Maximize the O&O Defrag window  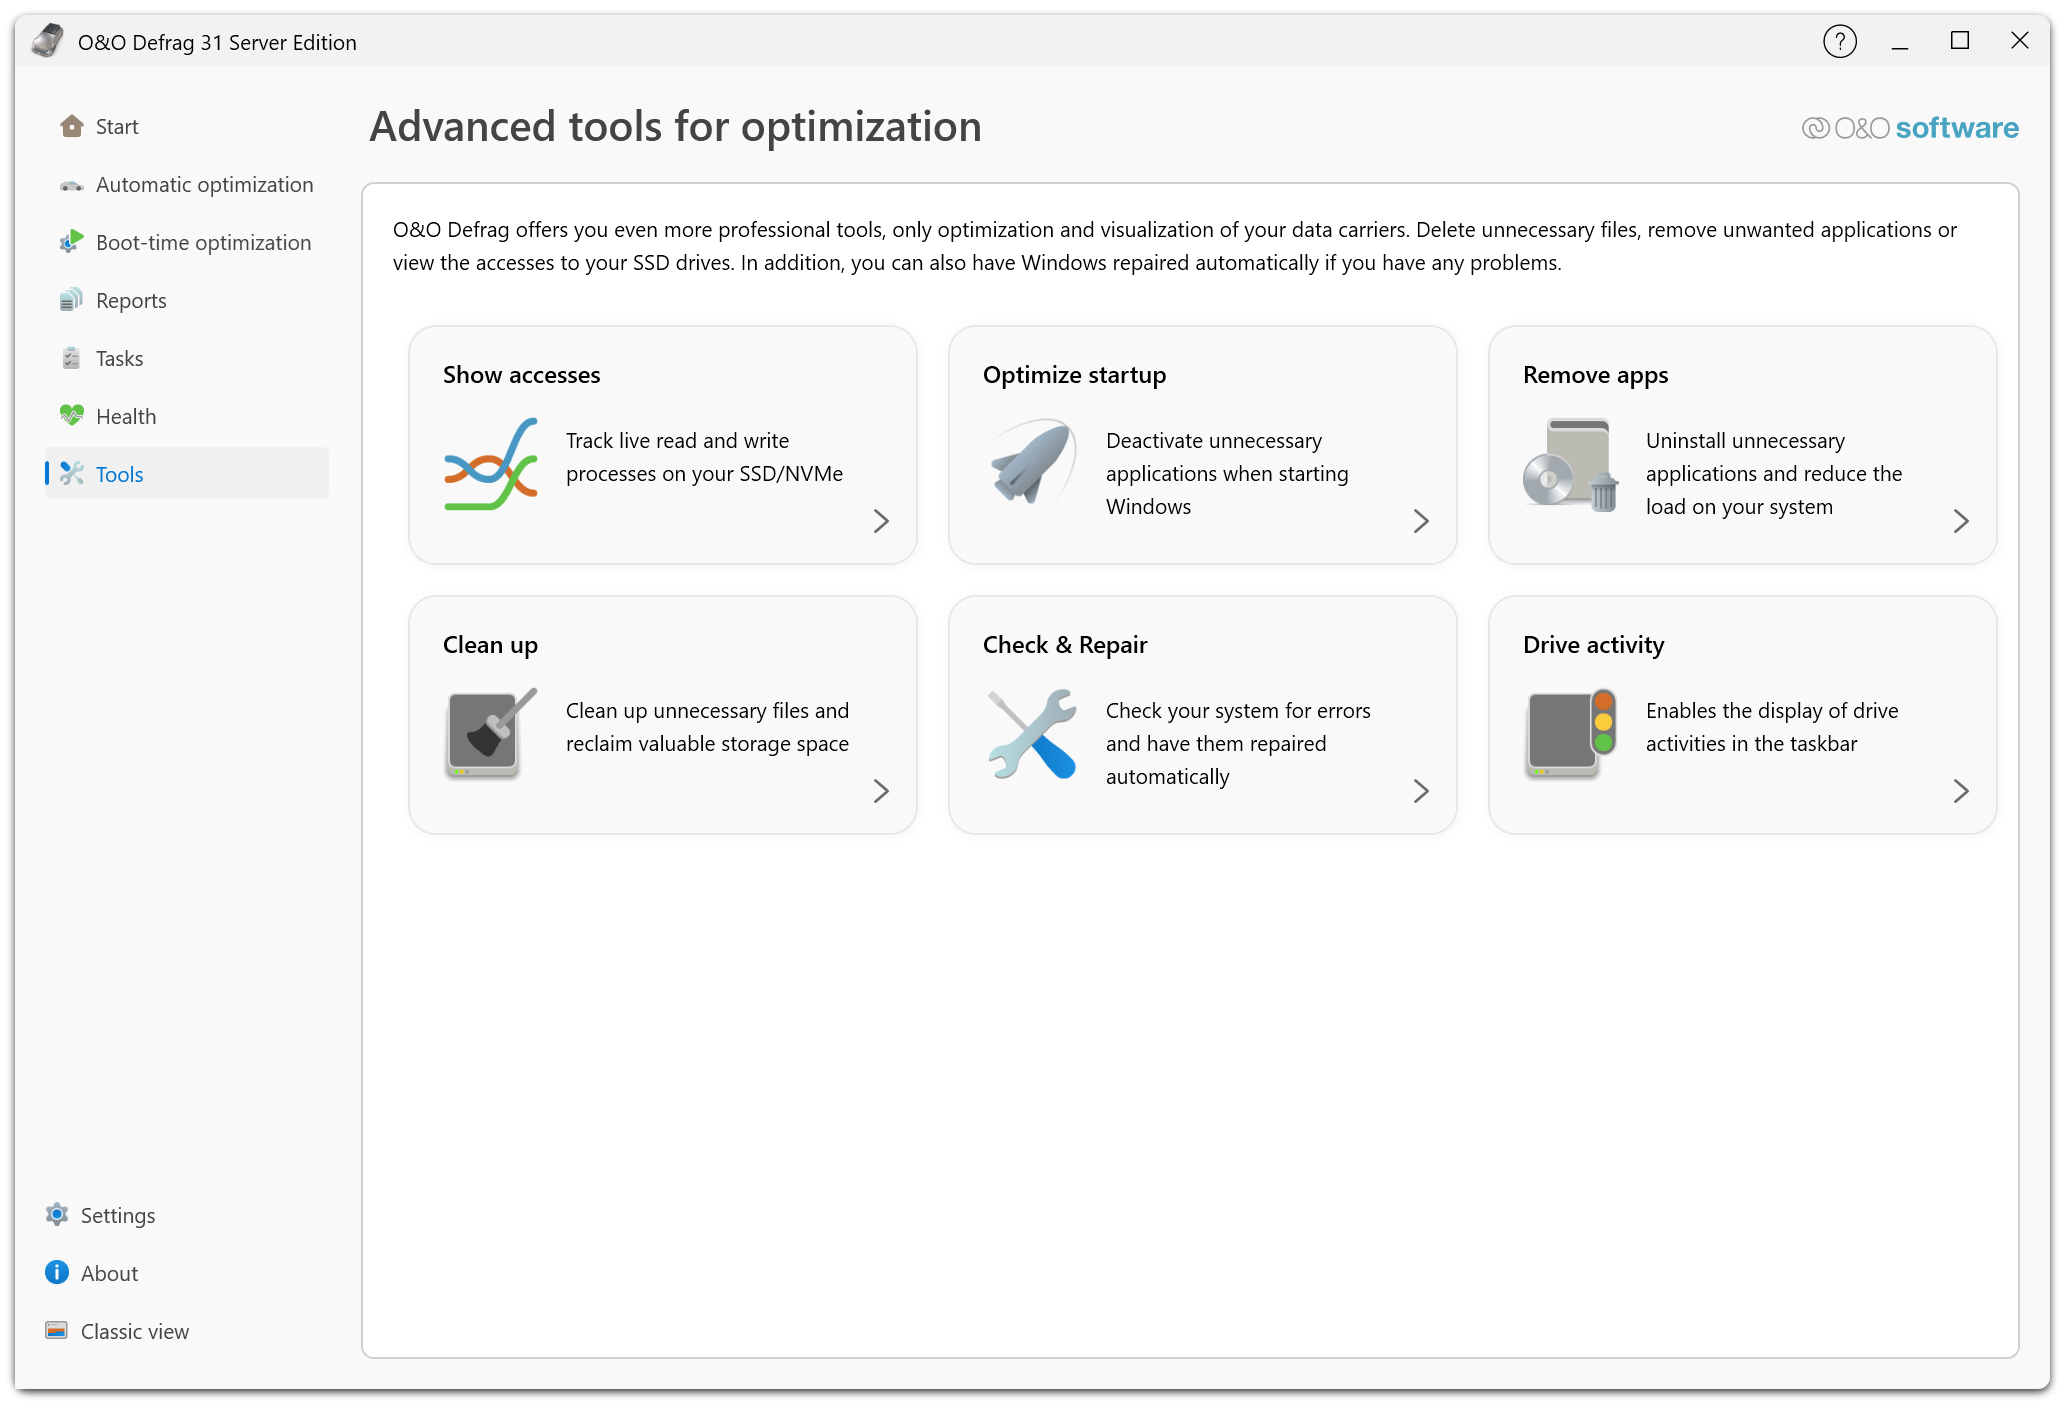(x=1960, y=41)
